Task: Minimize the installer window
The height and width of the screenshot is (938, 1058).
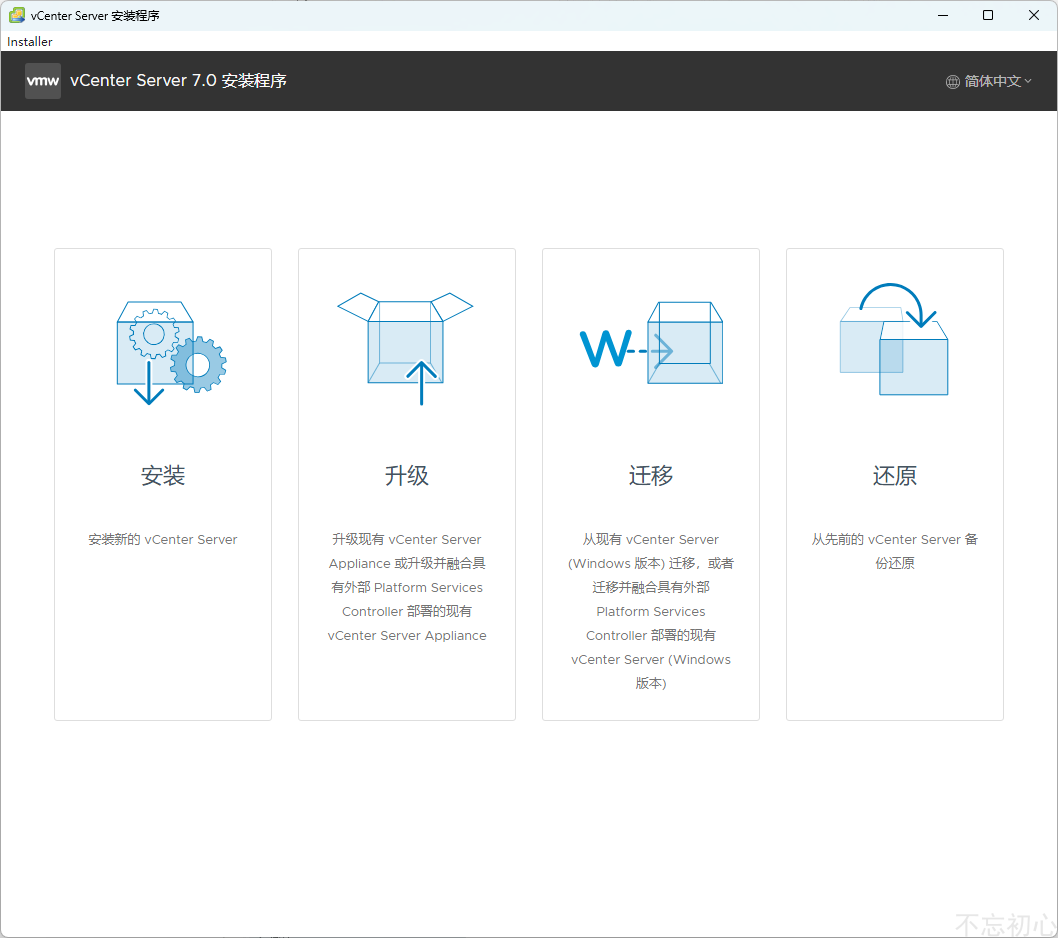Action: coord(943,15)
